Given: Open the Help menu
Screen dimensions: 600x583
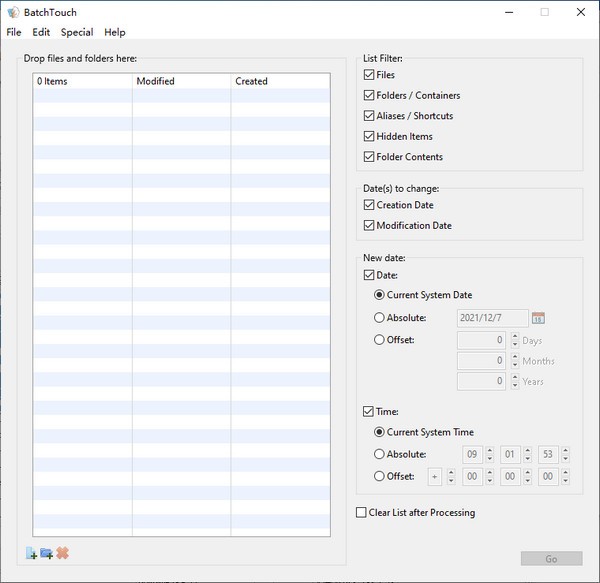Looking at the screenshot, I should [x=115, y=32].
